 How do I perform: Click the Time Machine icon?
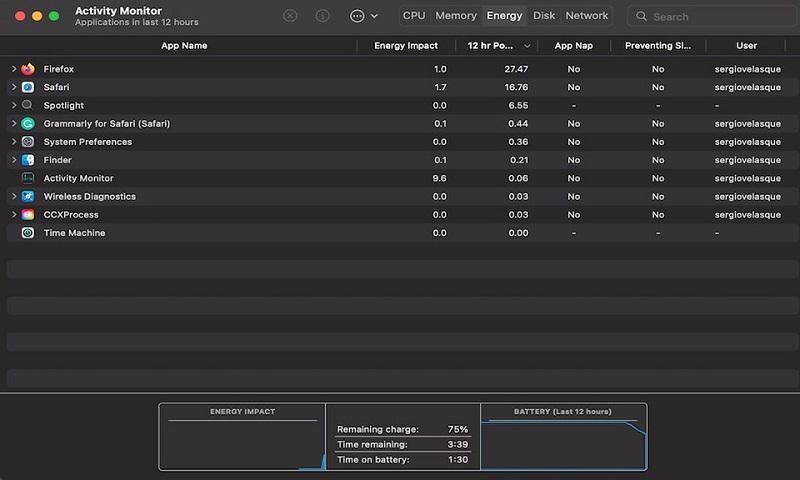coord(28,233)
